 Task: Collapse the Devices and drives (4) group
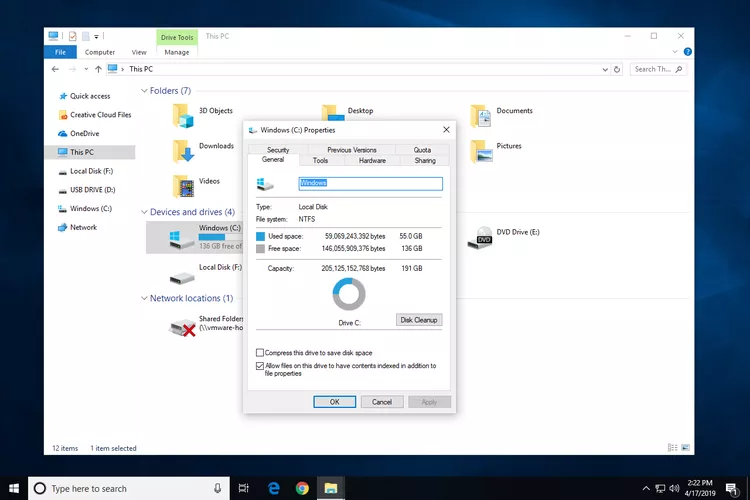pyautogui.click(x=144, y=211)
